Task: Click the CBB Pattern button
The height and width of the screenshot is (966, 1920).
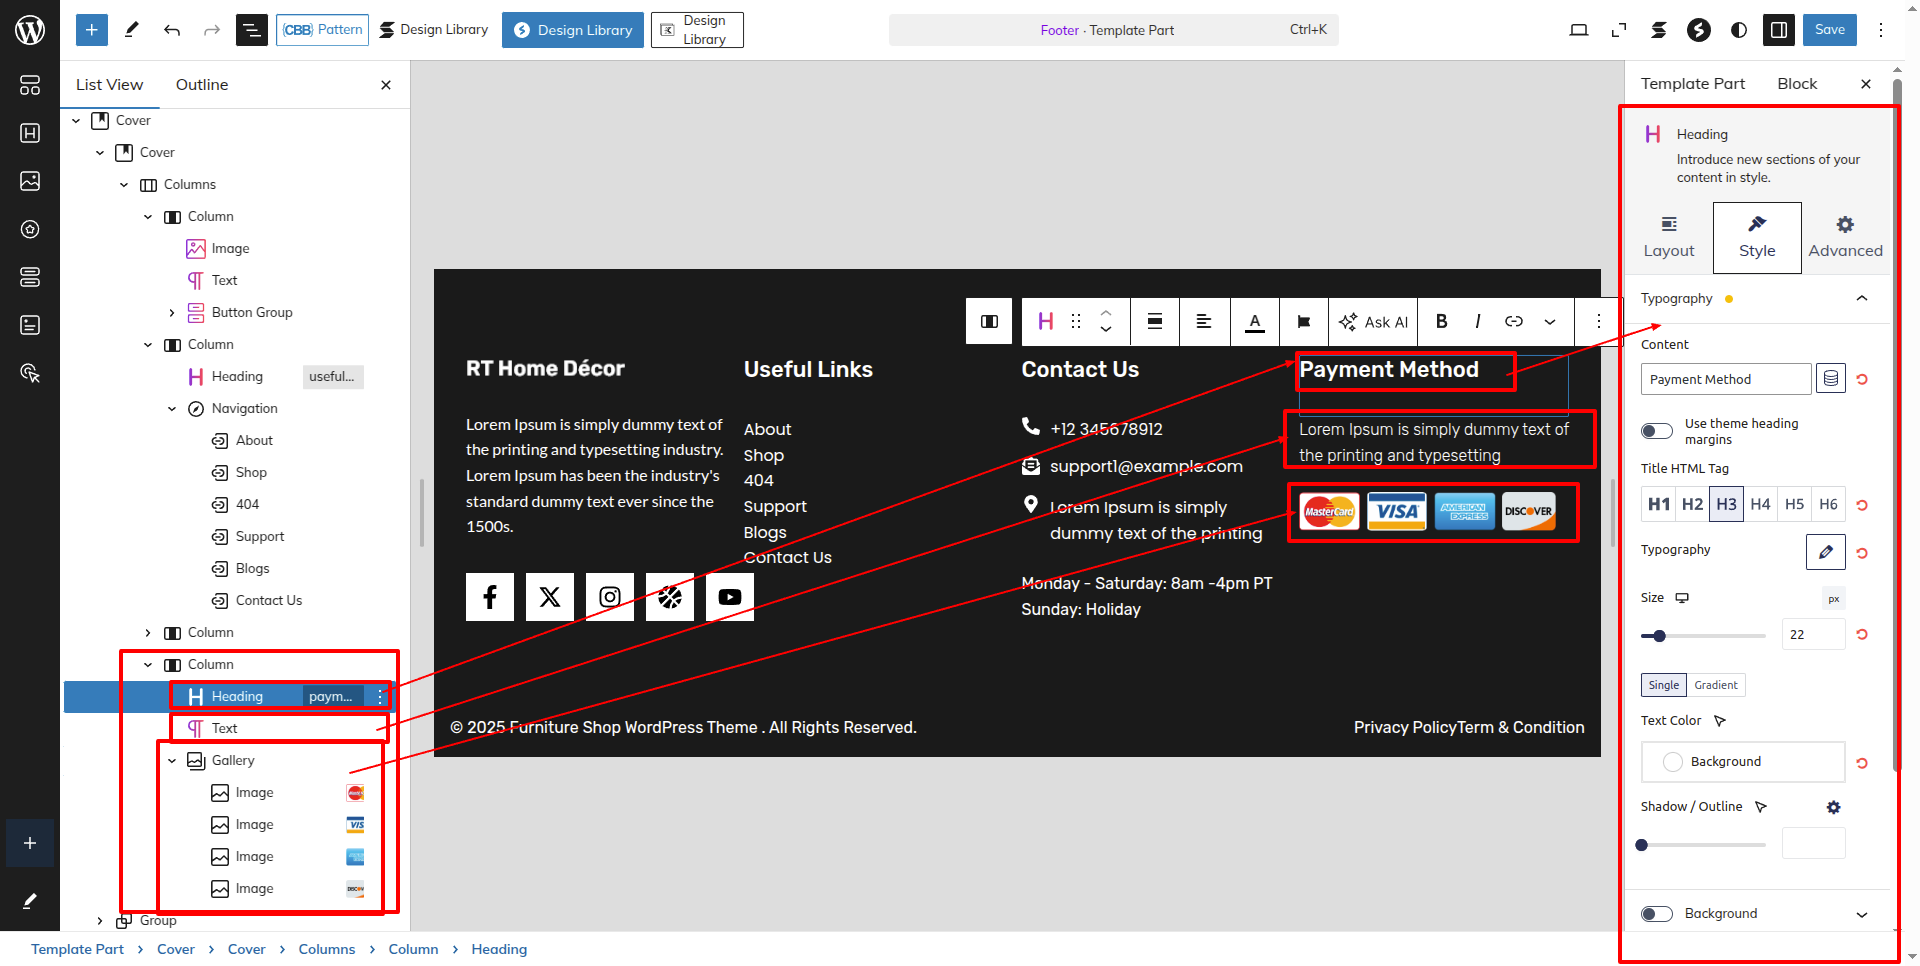Action: [x=322, y=30]
